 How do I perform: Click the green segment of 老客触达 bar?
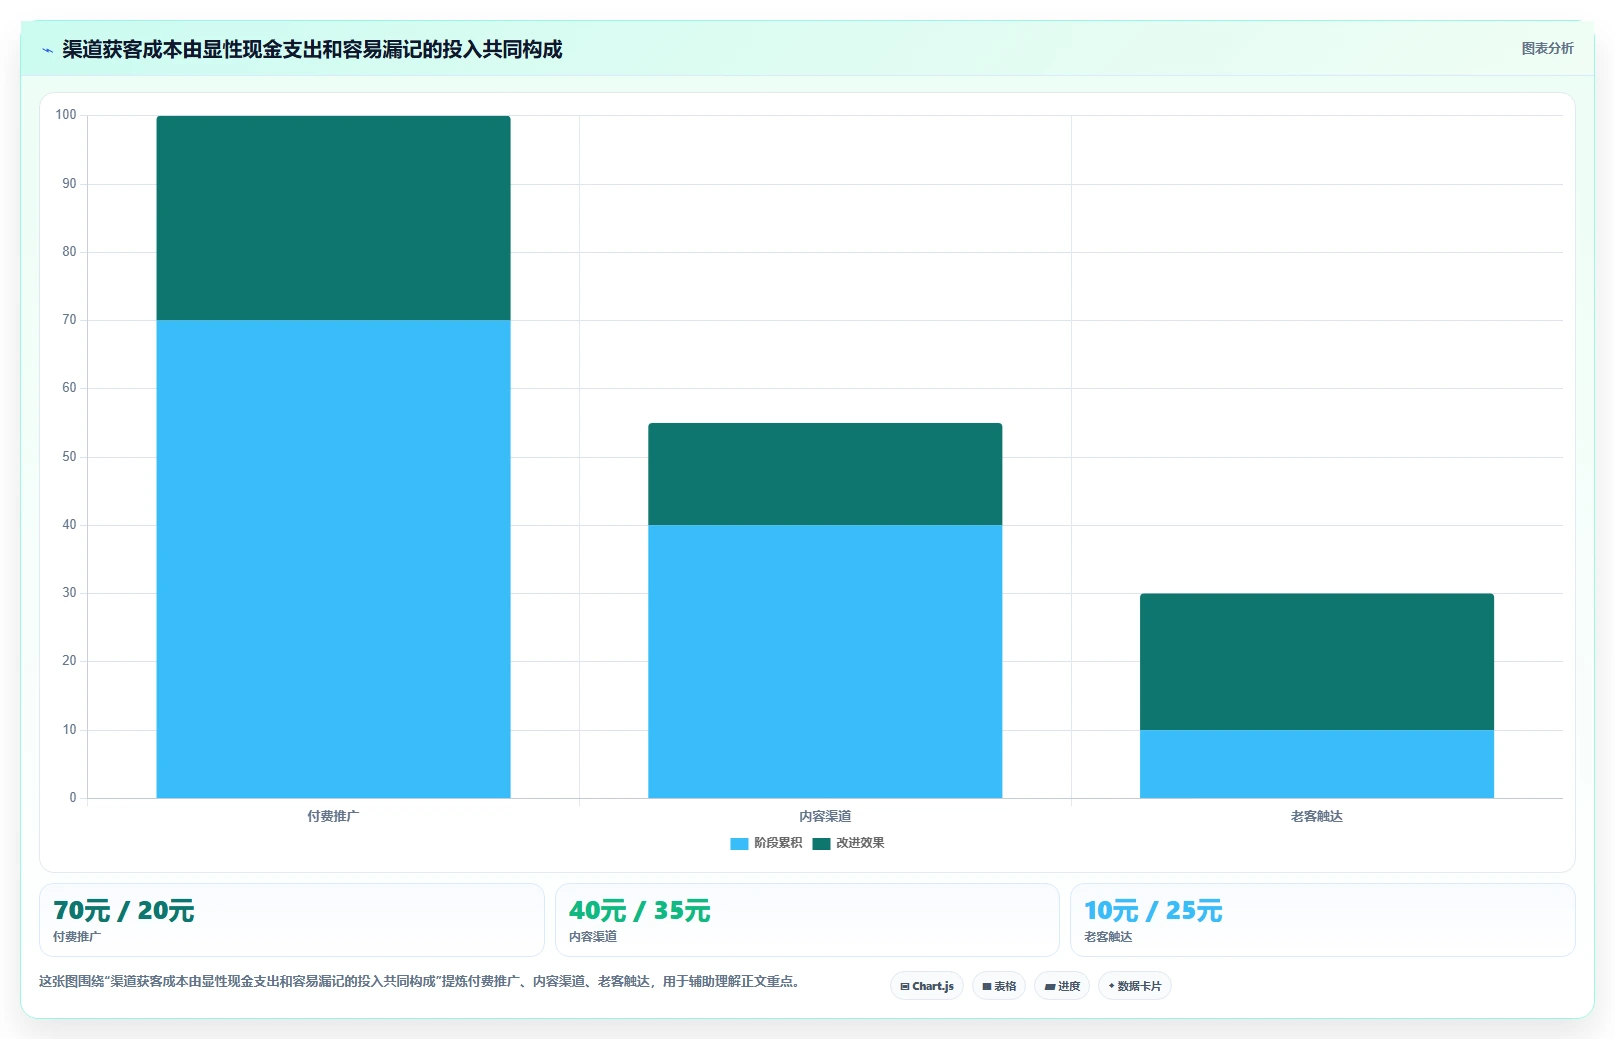1317,662
